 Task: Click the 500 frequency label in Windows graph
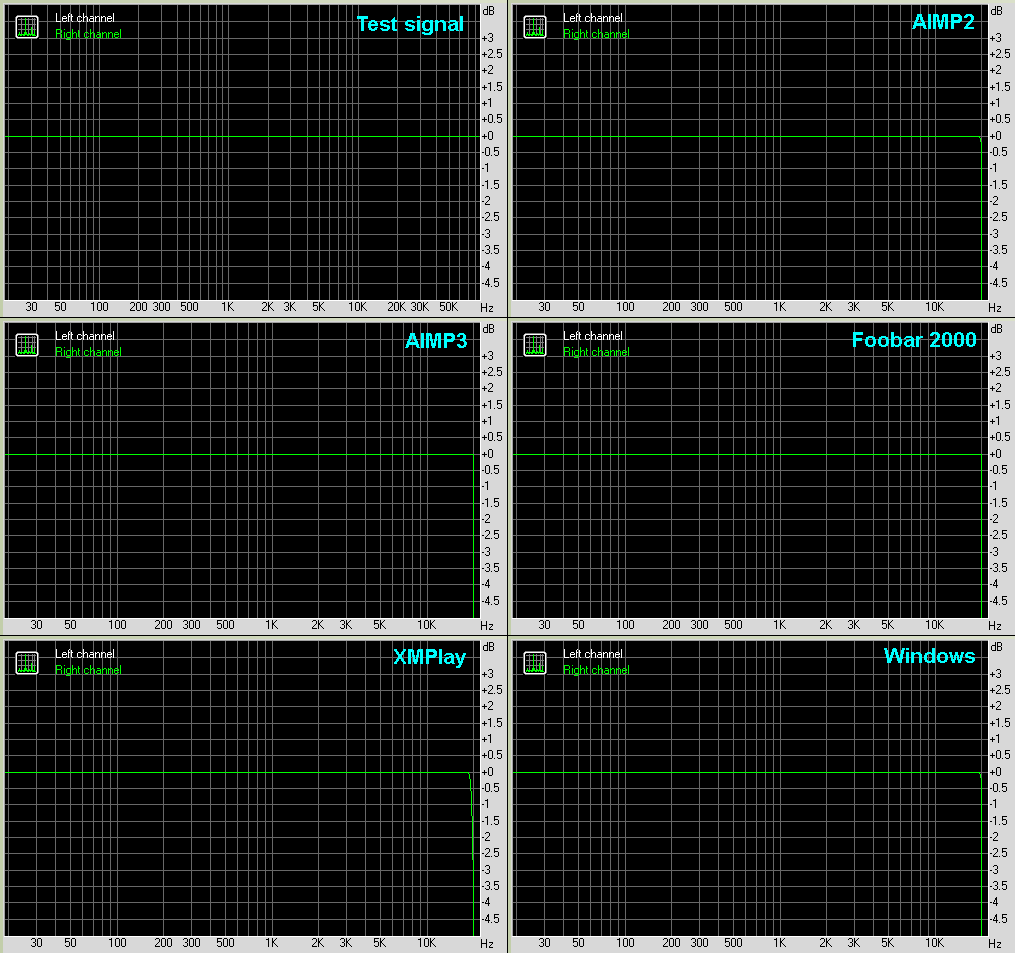[x=733, y=943]
